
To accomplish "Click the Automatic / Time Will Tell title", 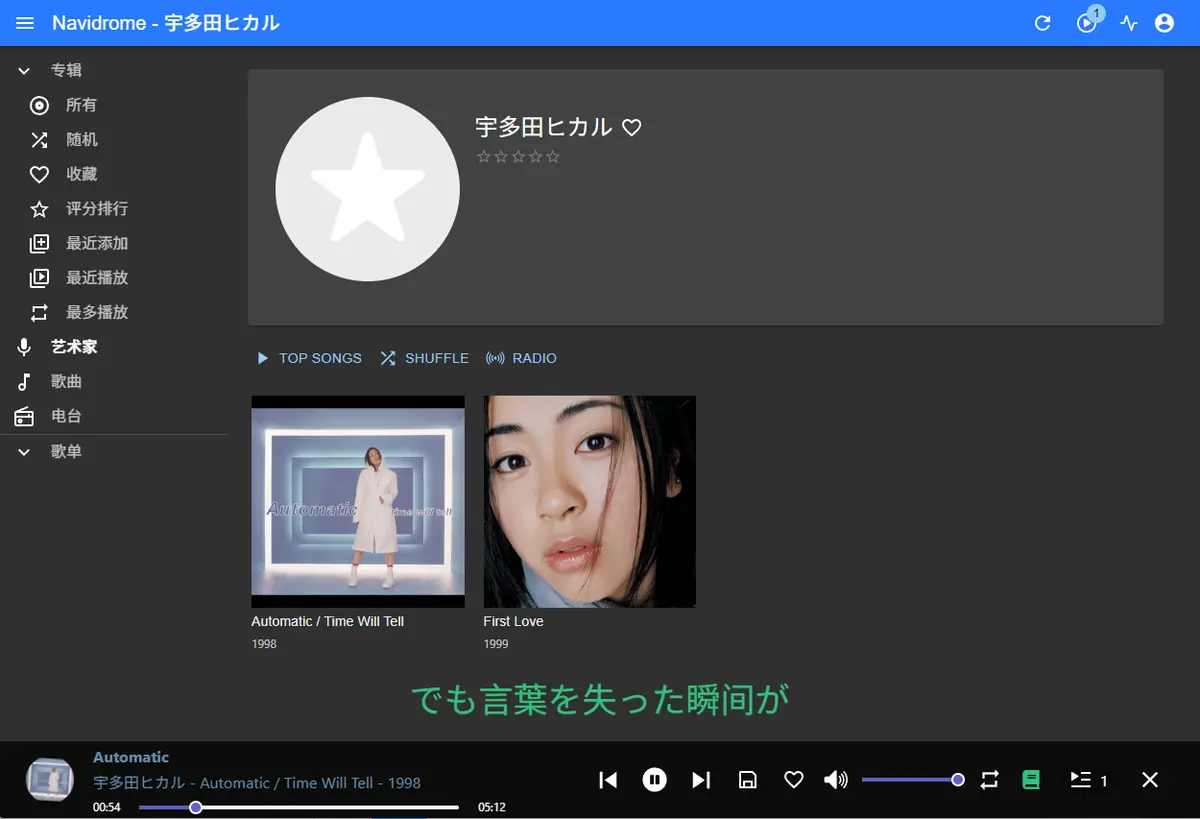I will click(328, 621).
